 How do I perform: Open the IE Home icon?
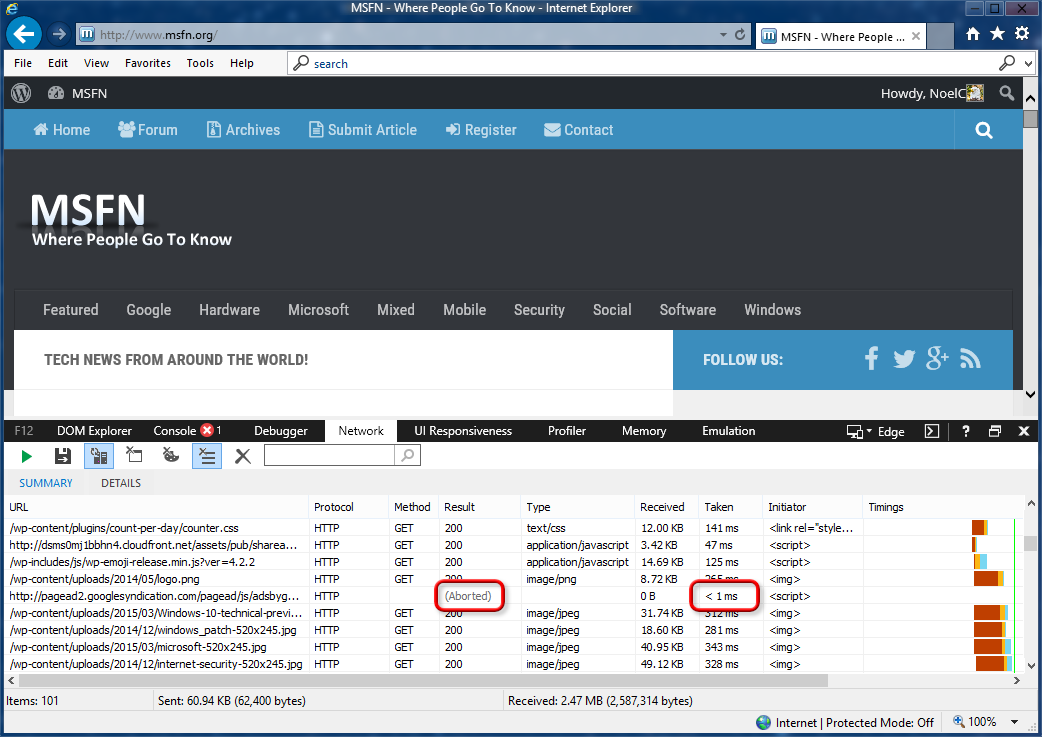point(972,34)
